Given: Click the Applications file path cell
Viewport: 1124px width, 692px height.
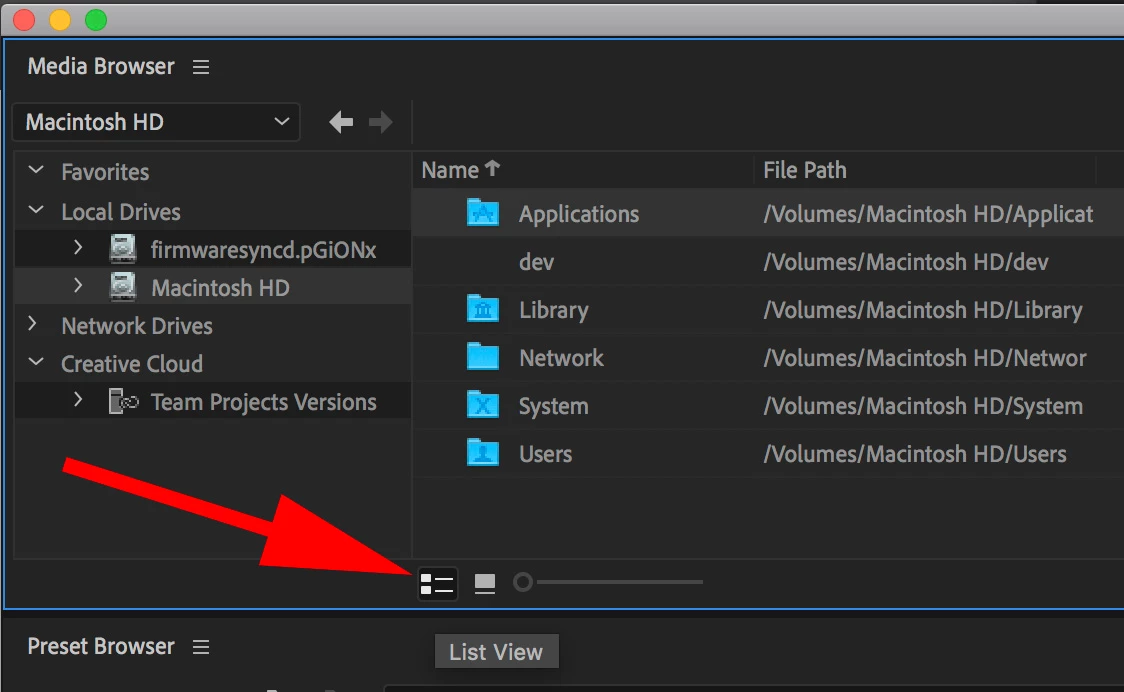Looking at the screenshot, I should tap(928, 214).
